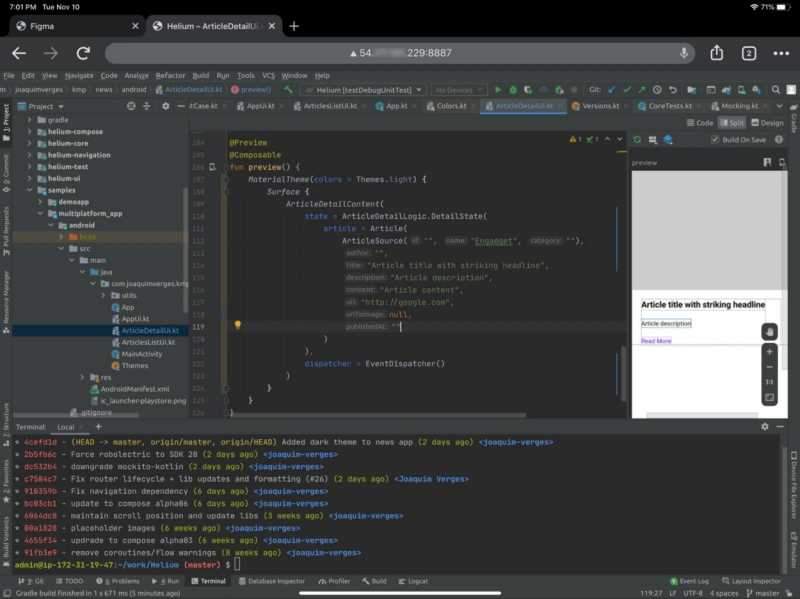This screenshot has width=800, height=599.
Task: Switch editor to Split view mode
Action: click(x=732, y=123)
